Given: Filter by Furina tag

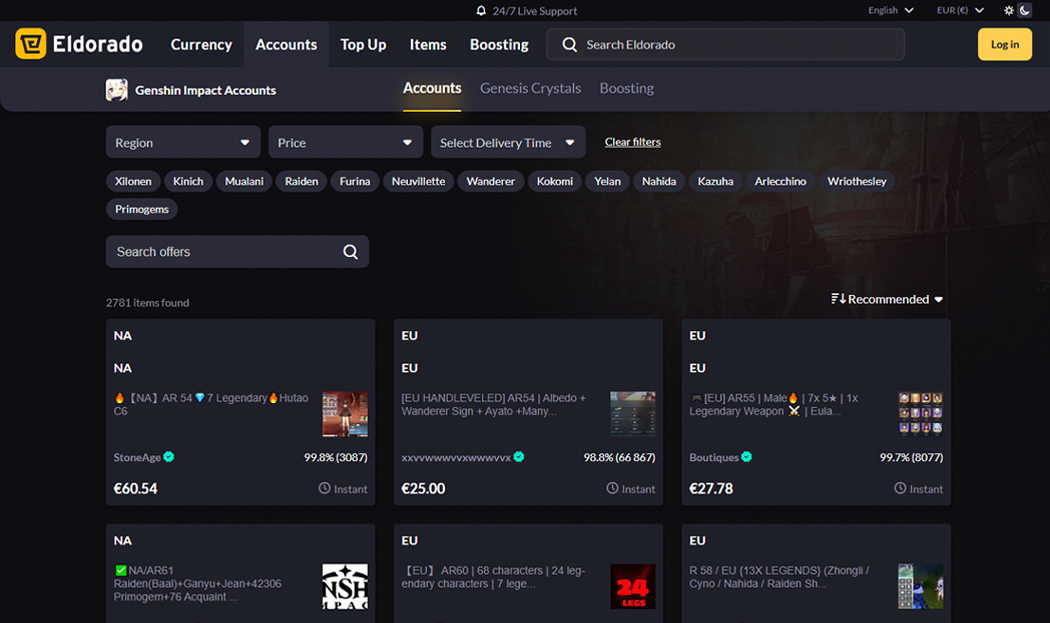Looking at the screenshot, I should (x=355, y=182).
